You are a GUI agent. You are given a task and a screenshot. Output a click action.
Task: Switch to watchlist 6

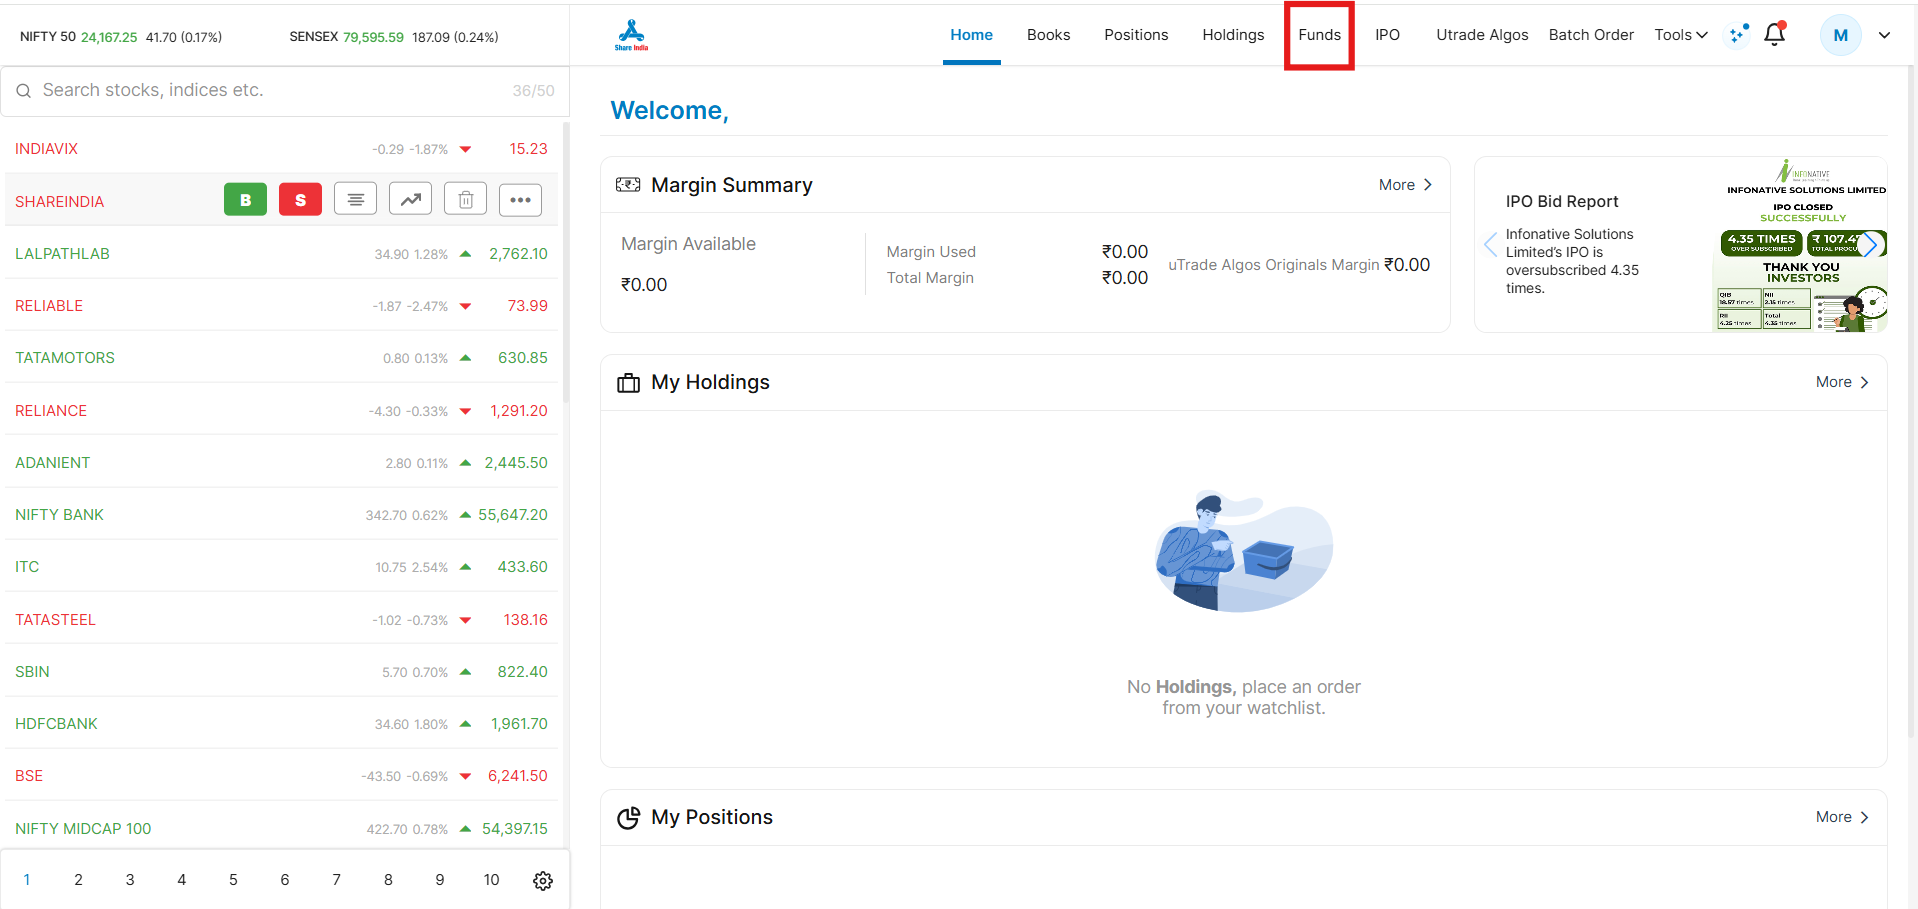point(285,880)
